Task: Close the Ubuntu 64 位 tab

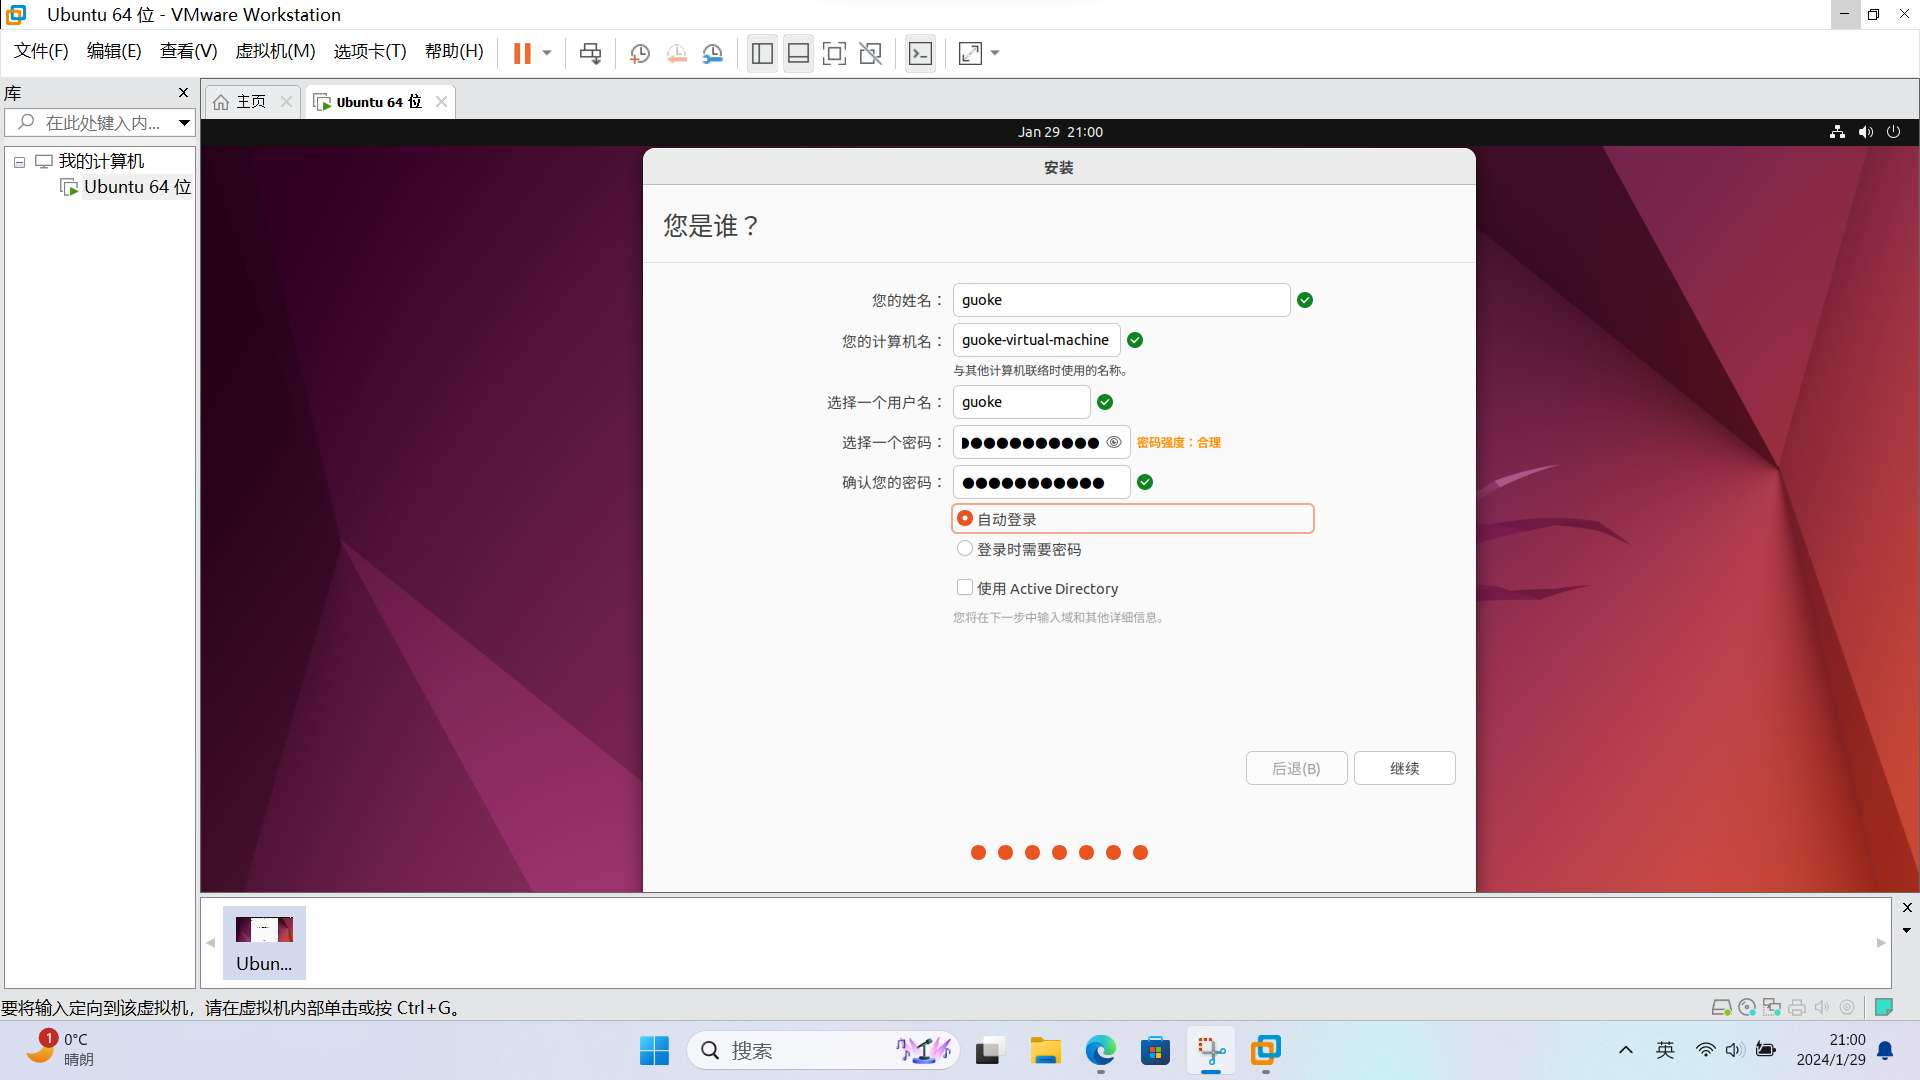Action: [441, 102]
